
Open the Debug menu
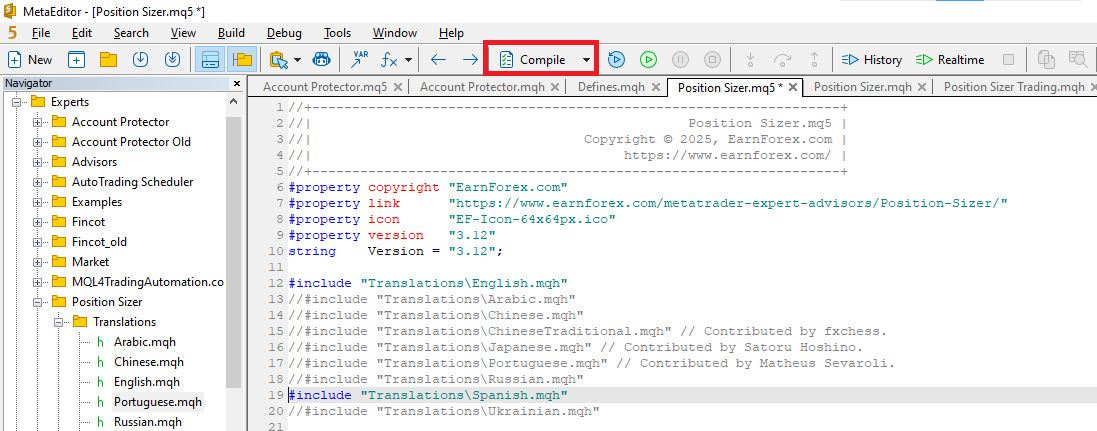[x=284, y=33]
